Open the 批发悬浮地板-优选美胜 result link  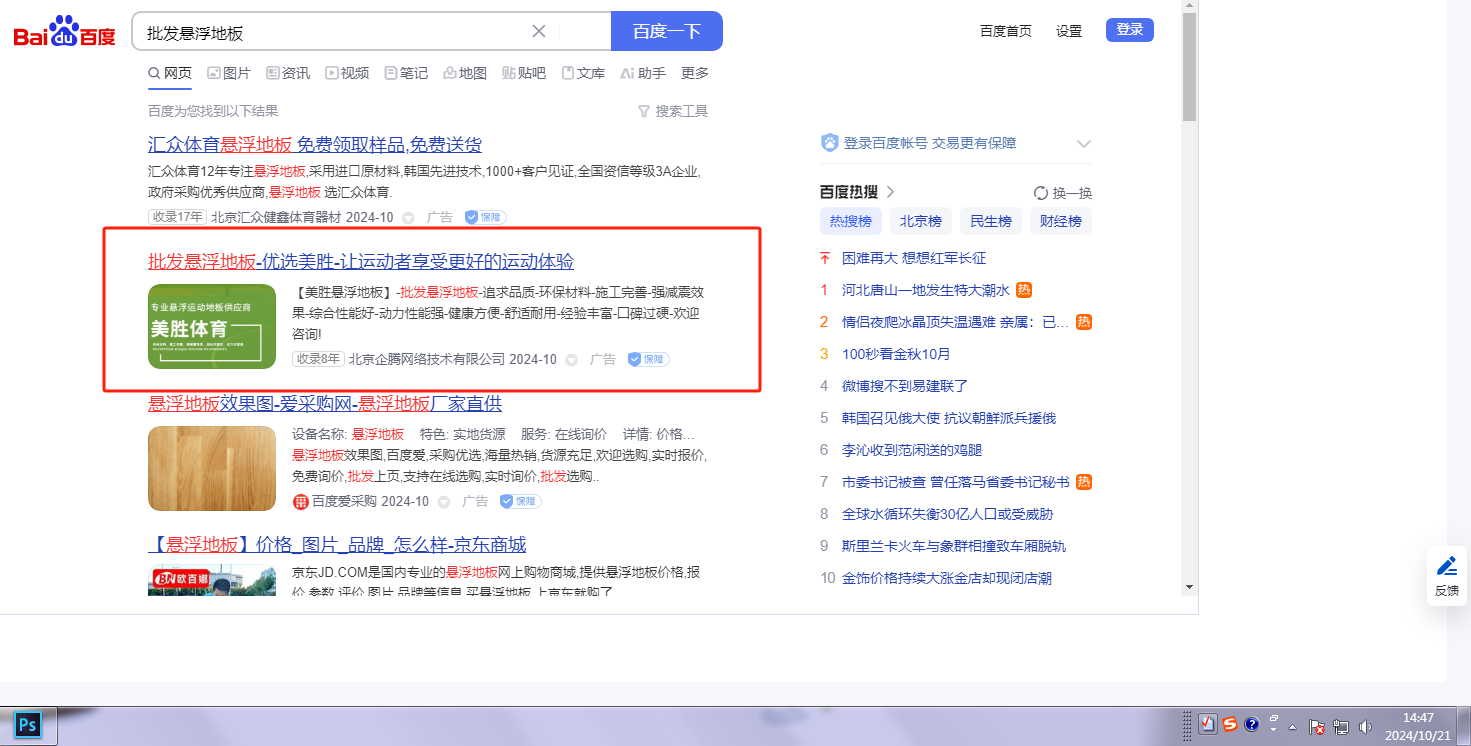click(x=361, y=262)
